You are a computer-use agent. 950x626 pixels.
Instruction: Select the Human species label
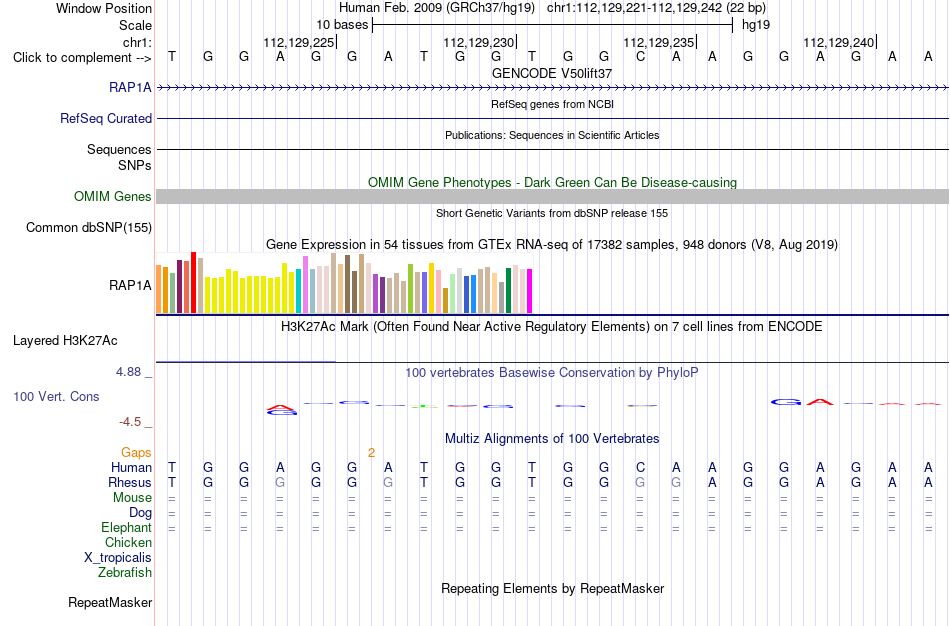coord(131,467)
